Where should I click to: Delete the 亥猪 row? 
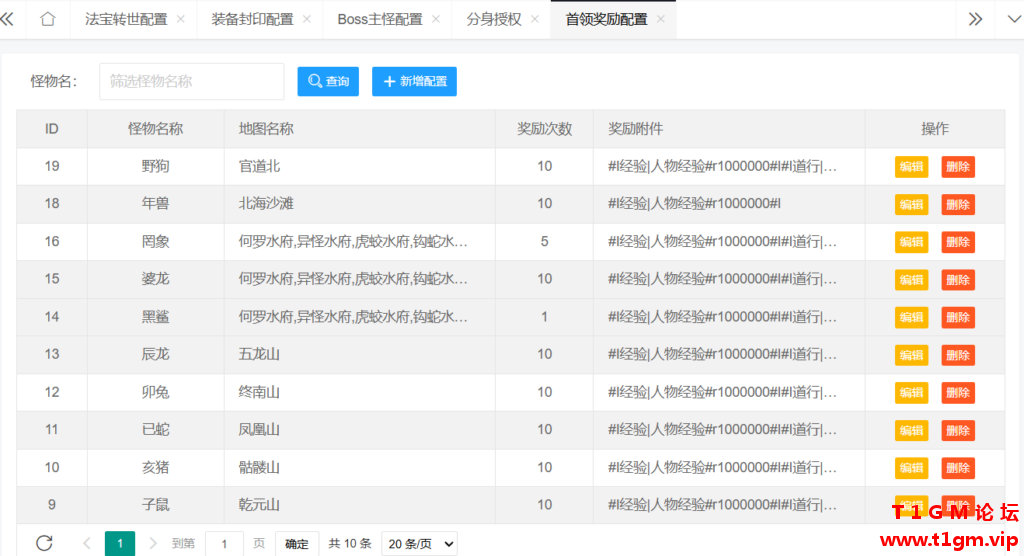coord(957,468)
